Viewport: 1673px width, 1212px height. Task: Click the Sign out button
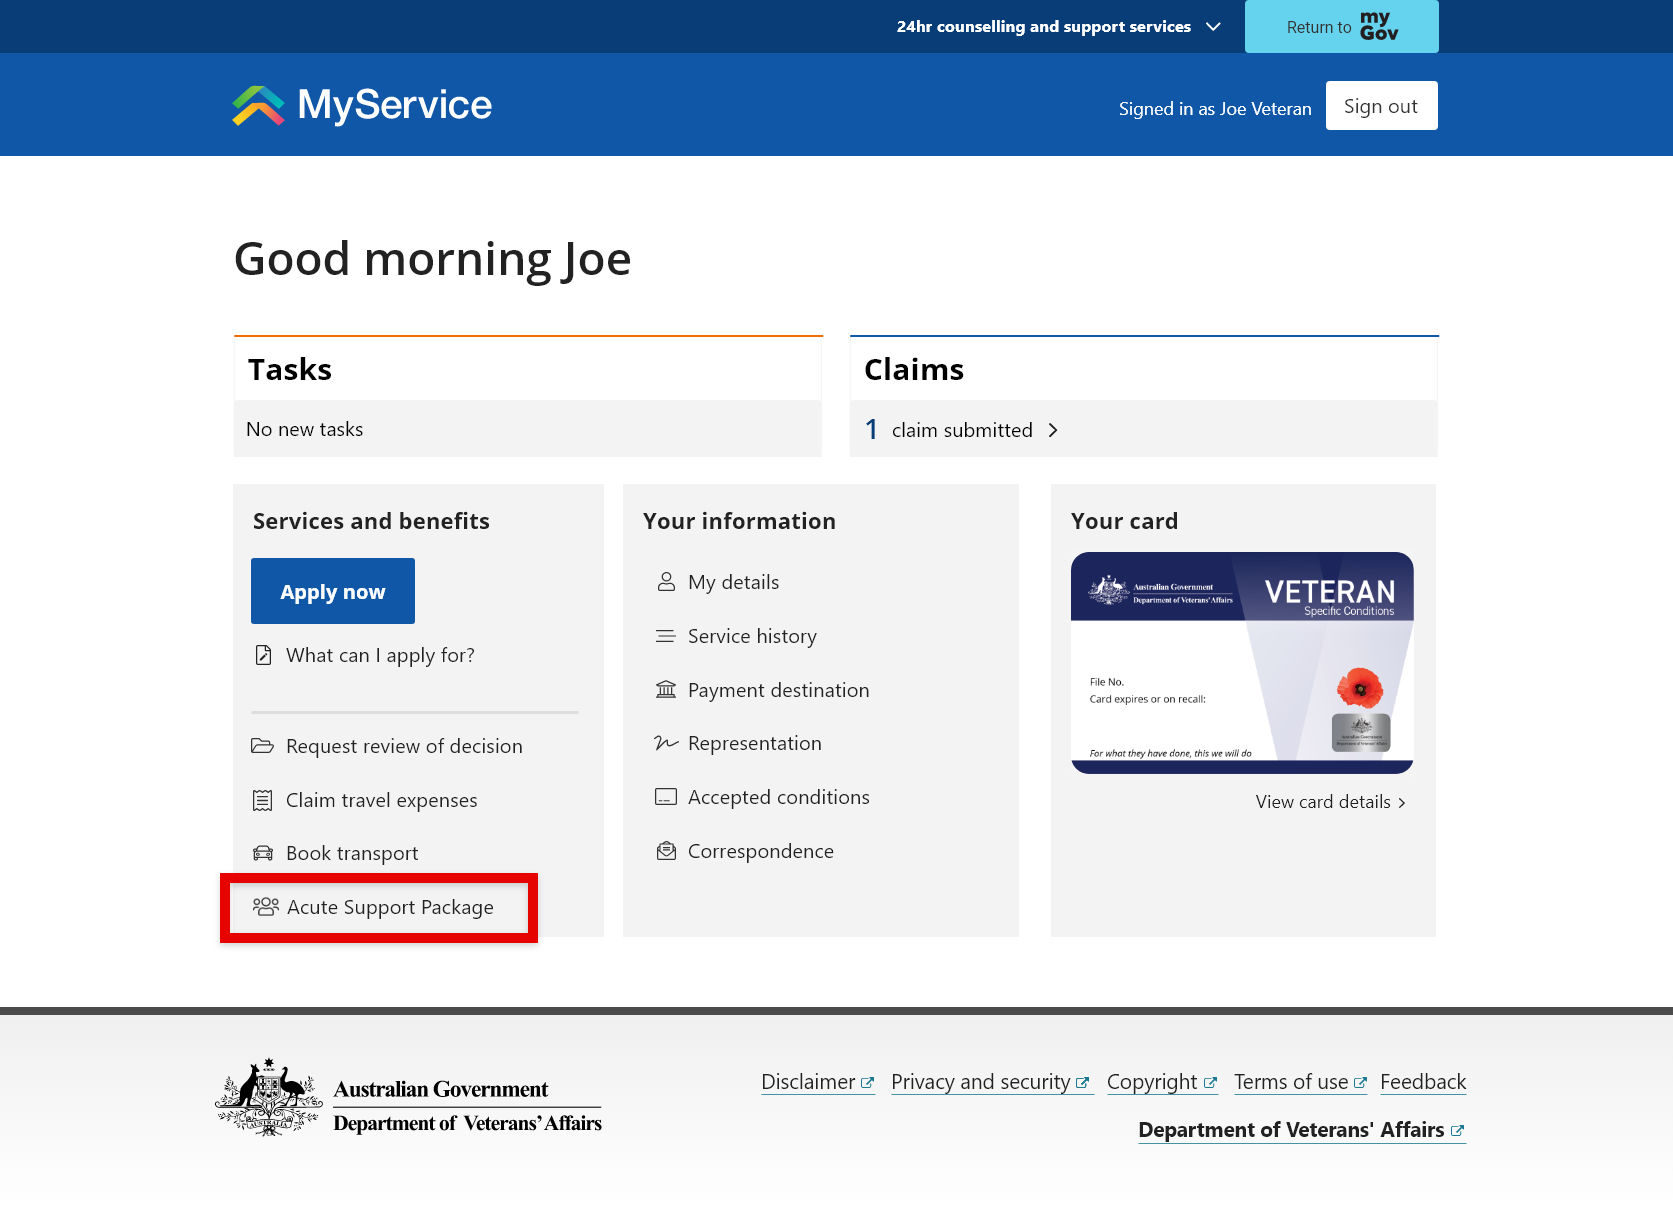click(x=1381, y=106)
